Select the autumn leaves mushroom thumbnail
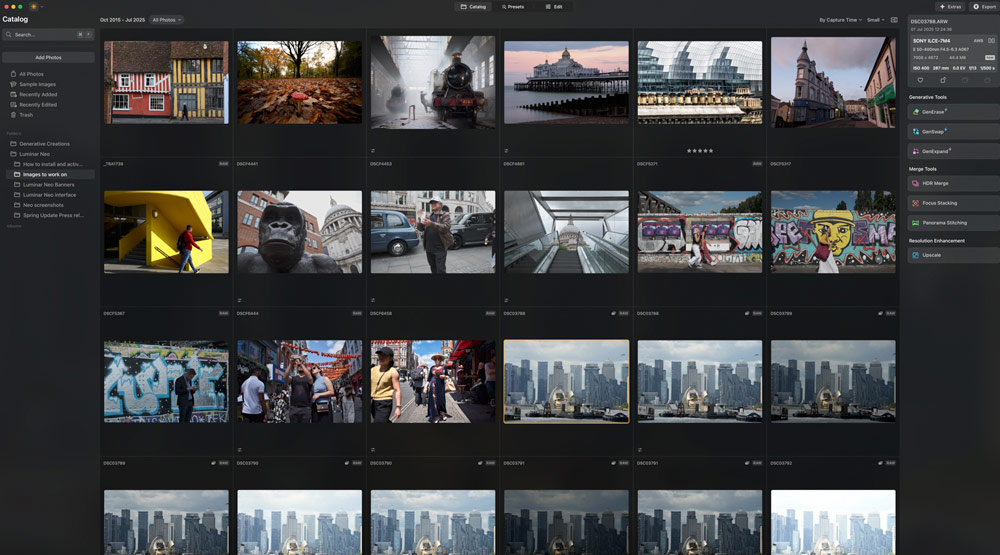 299,82
